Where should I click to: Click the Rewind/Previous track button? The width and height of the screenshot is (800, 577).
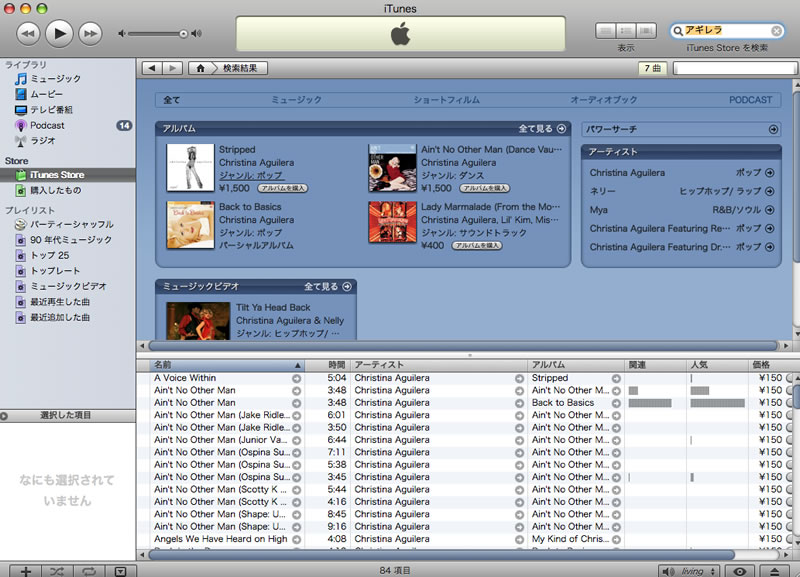[28, 34]
